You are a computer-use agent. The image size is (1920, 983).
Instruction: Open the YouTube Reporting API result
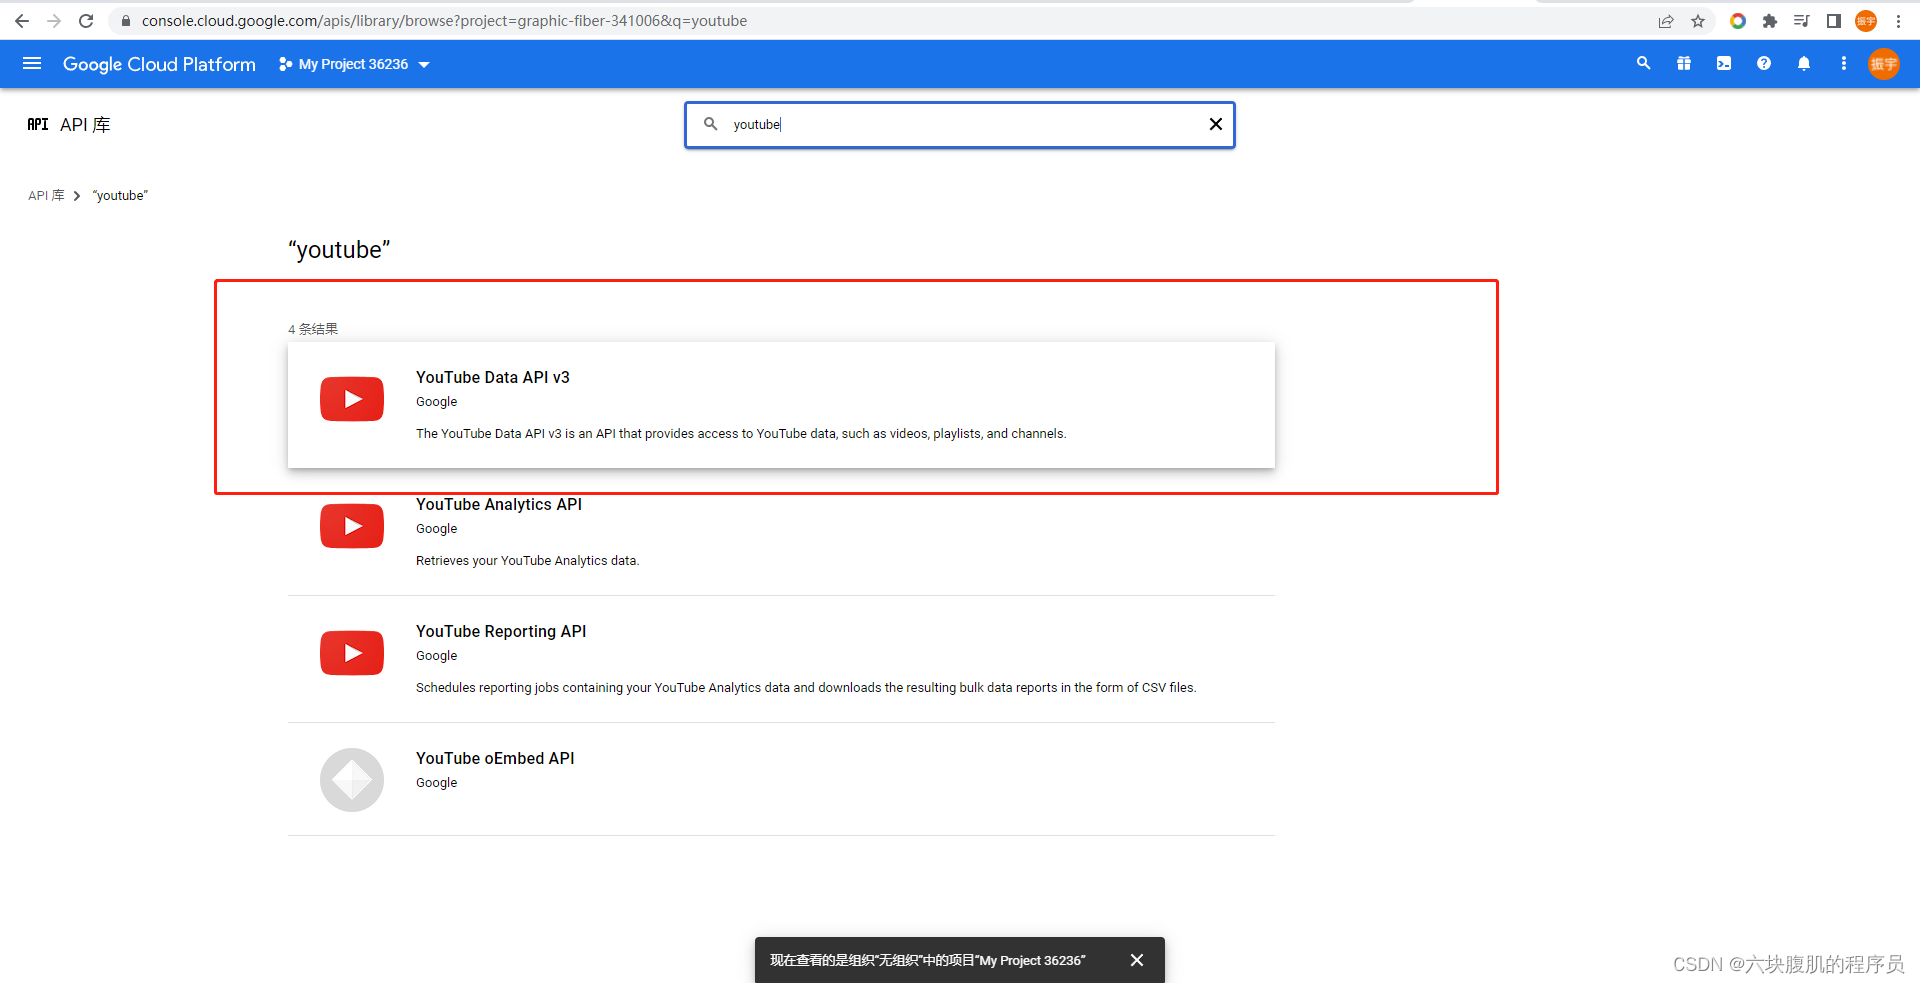click(781, 659)
